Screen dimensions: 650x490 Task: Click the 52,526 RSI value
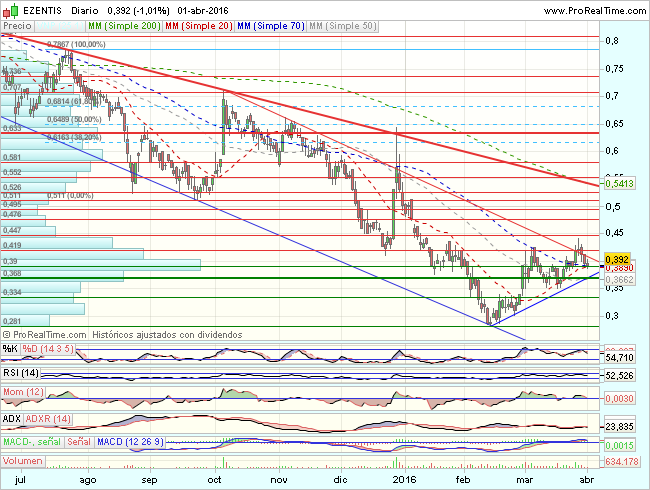pos(619,376)
